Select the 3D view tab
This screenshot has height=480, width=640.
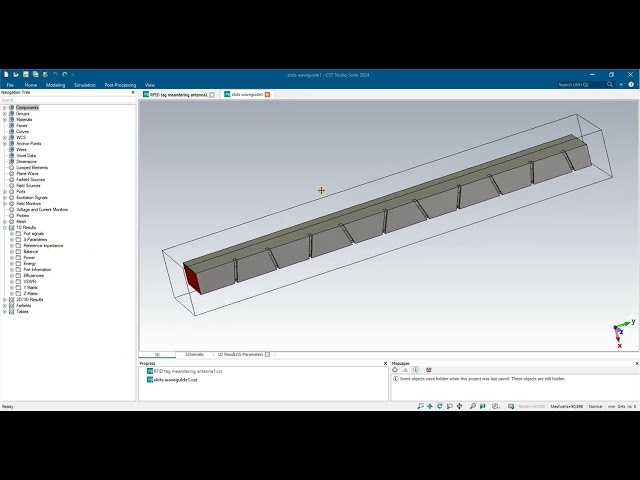(x=157, y=355)
